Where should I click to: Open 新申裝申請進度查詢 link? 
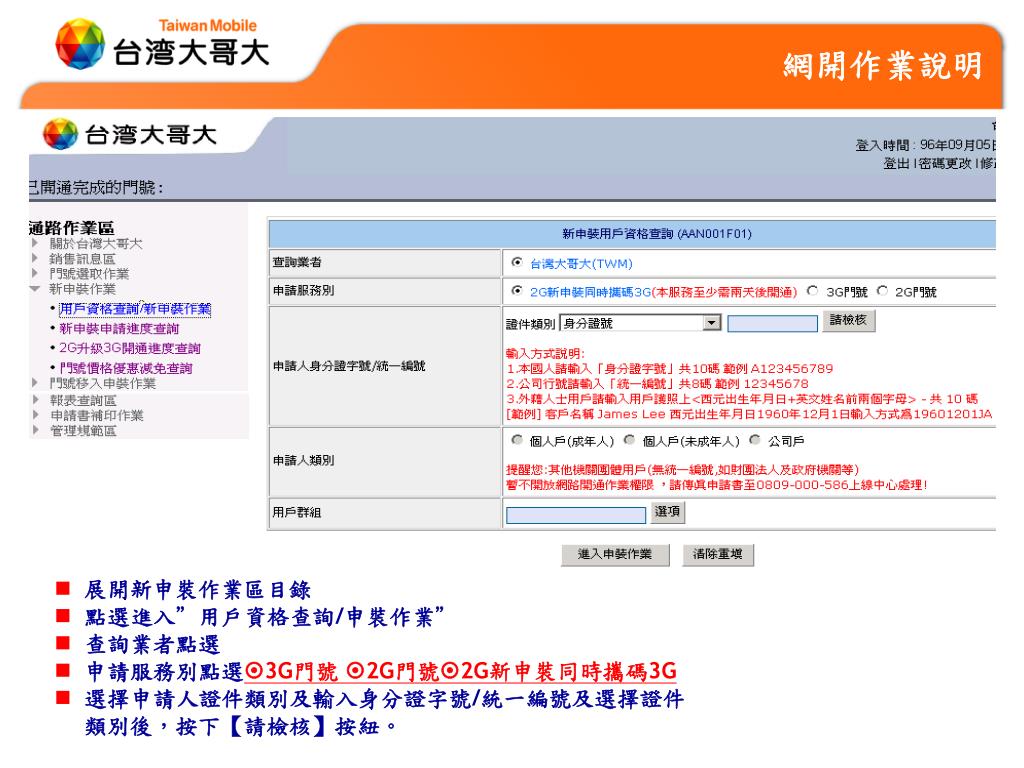[x=119, y=328]
